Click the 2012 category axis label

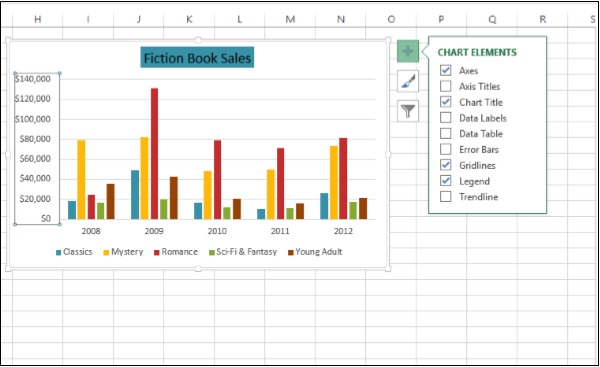click(x=343, y=231)
